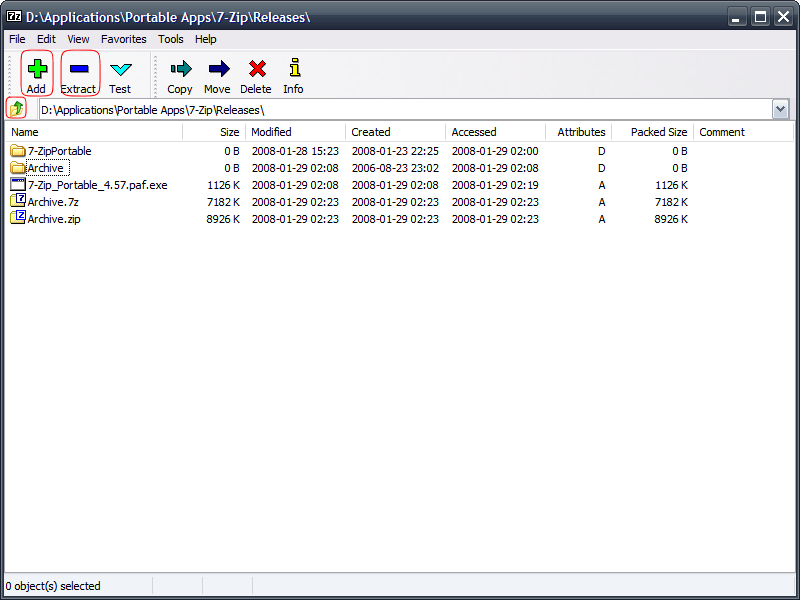This screenshot has height=600, width=800.
Task: Select the Archive.zip file icon
Action: pyautogui.click(x=18, y=218)
